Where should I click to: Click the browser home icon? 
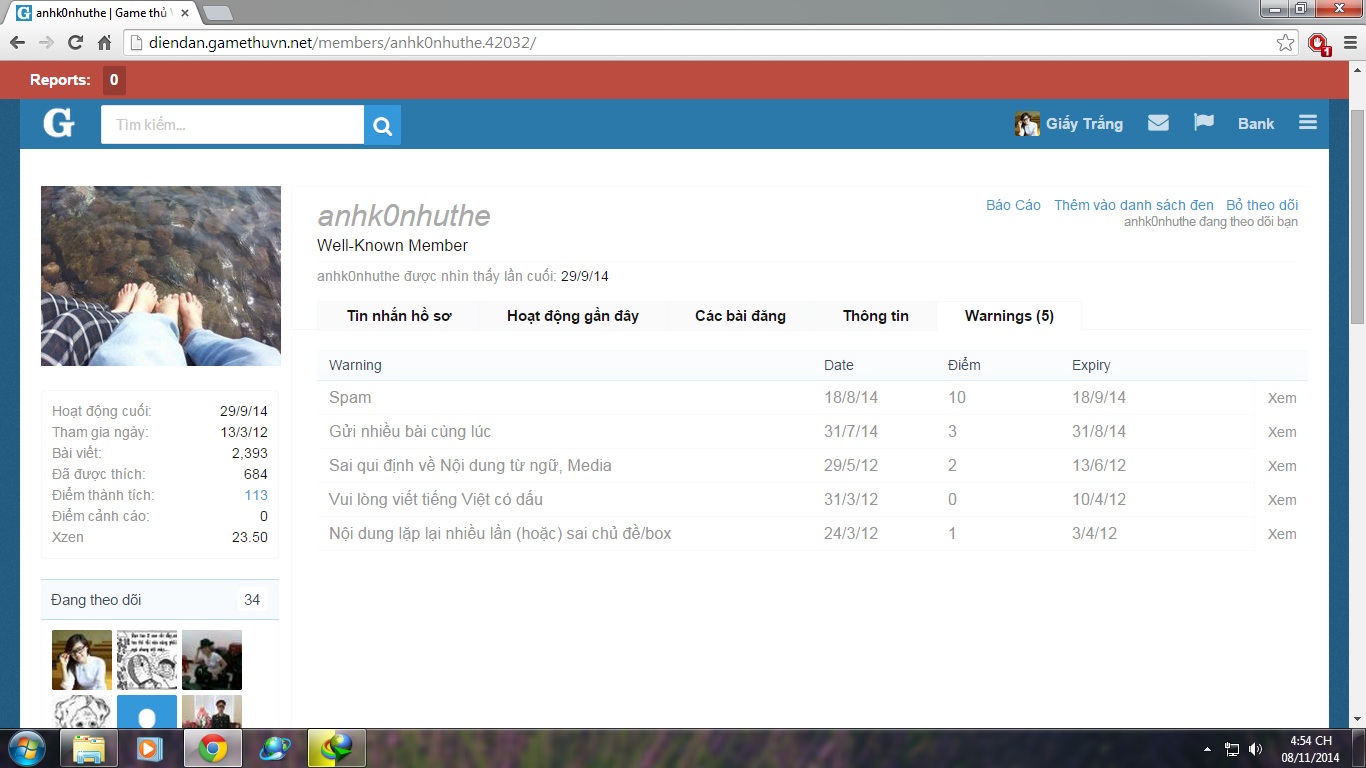click(x=104, y=43)
